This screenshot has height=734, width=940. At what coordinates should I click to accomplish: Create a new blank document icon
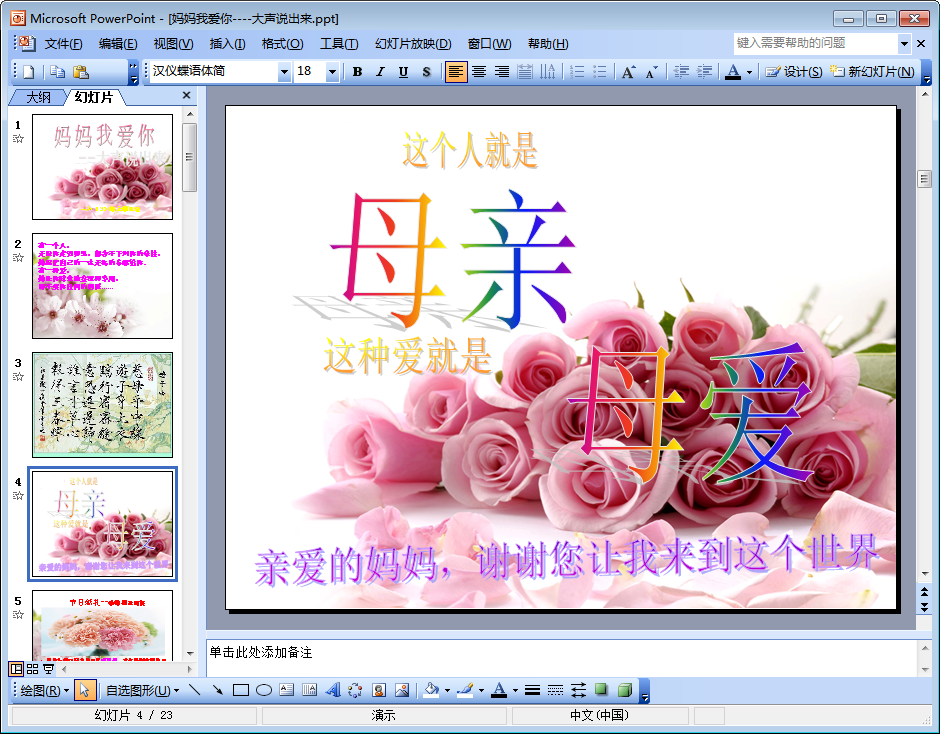click(x=29, y=72)
